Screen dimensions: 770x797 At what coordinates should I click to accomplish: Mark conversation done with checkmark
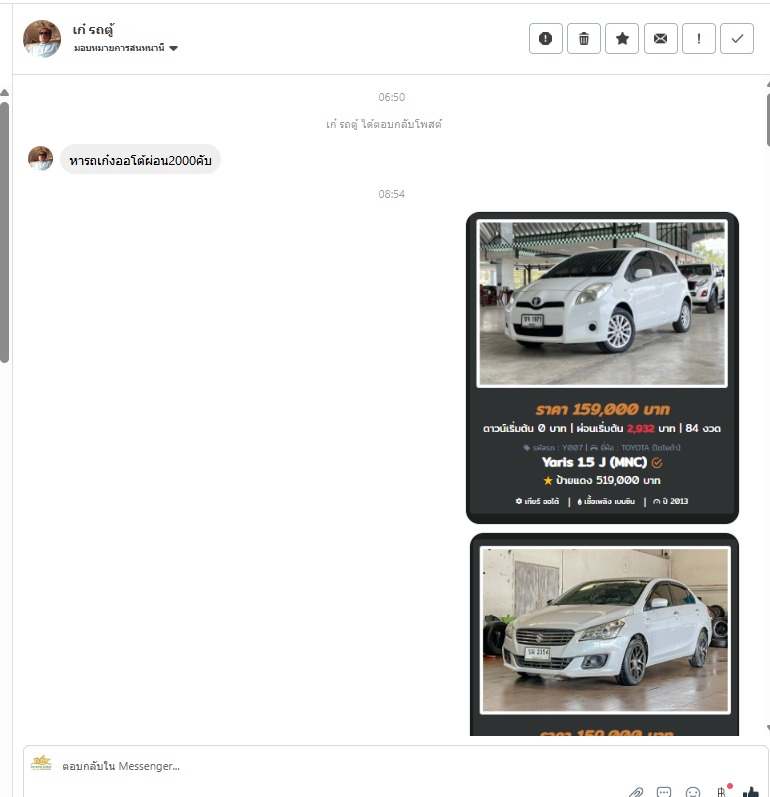737,39
